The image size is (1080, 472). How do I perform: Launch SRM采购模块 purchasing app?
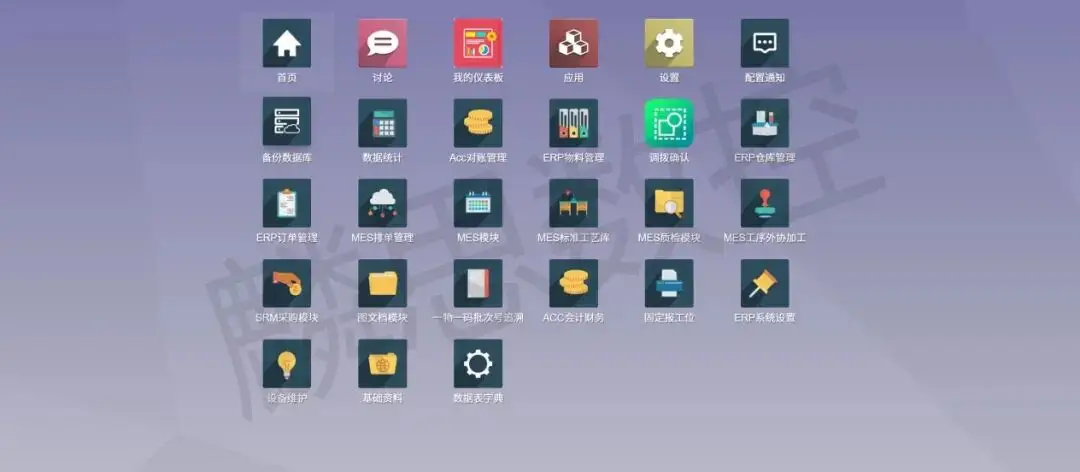287,283
